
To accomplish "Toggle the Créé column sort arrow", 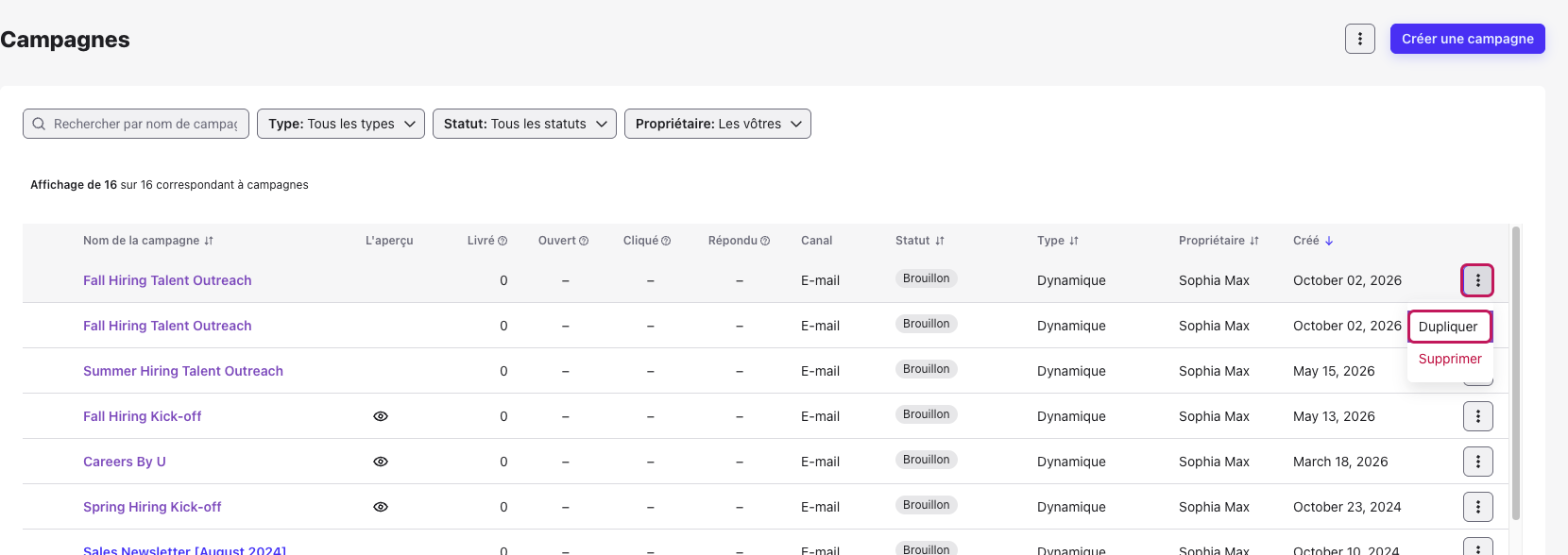I will point(1328,241).
